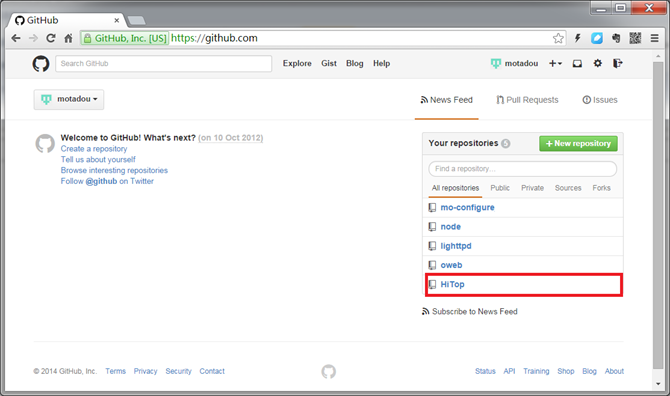This screenshot has width=670, height=396.
Task: Click the secure lock GitHub, Inc. badge
Action: (x=125, y=38)
